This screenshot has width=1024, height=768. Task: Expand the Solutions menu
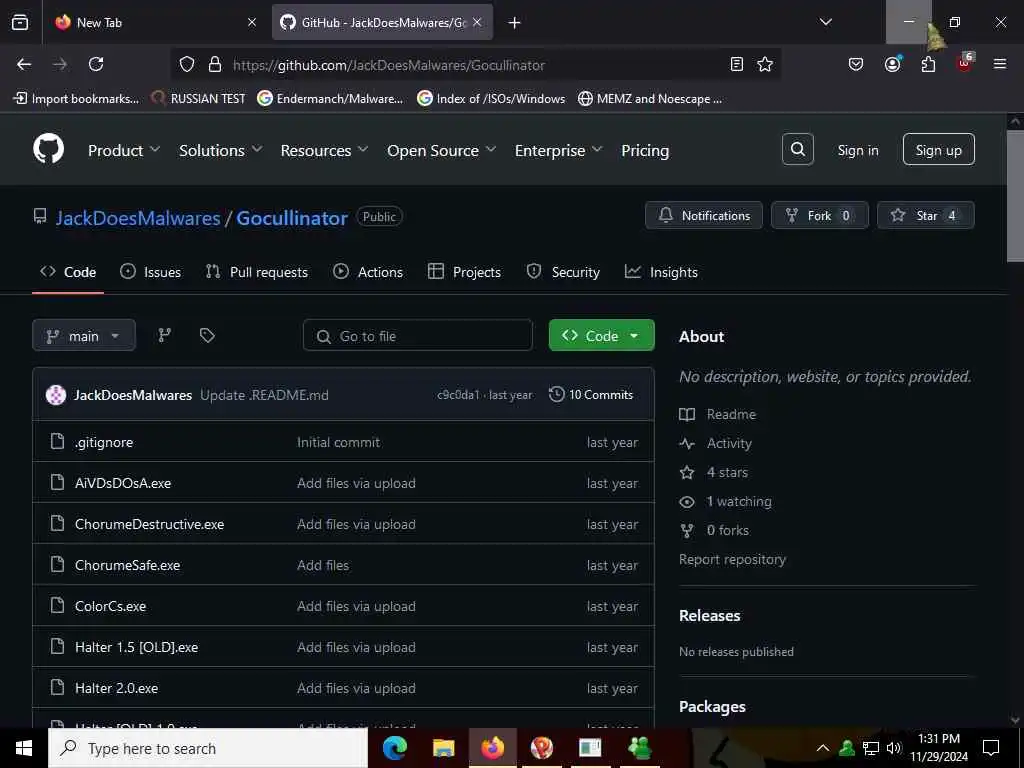click(221, 150)
